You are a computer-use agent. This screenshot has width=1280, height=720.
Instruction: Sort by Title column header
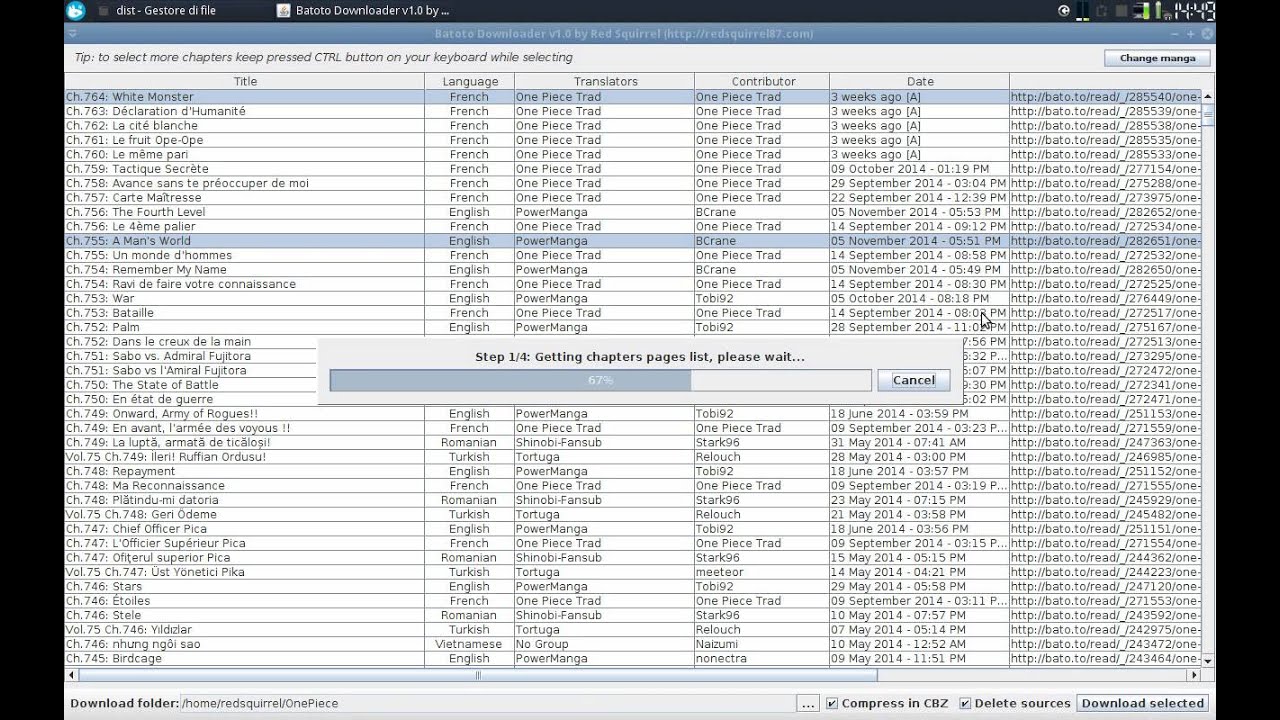tap(245, 81)
